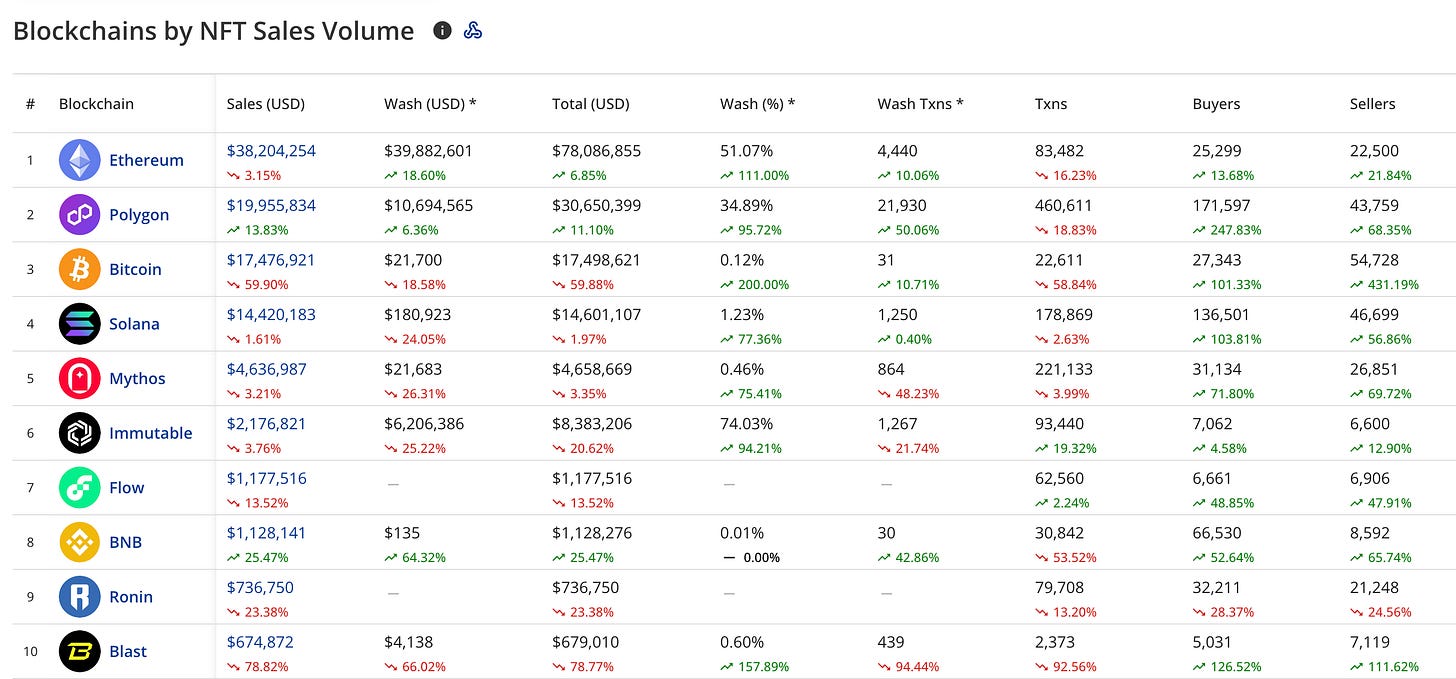The height and width of the screenshot is (679, 1456).
Task: Select Ronin transactions count 79,708
Action: 1059,587
